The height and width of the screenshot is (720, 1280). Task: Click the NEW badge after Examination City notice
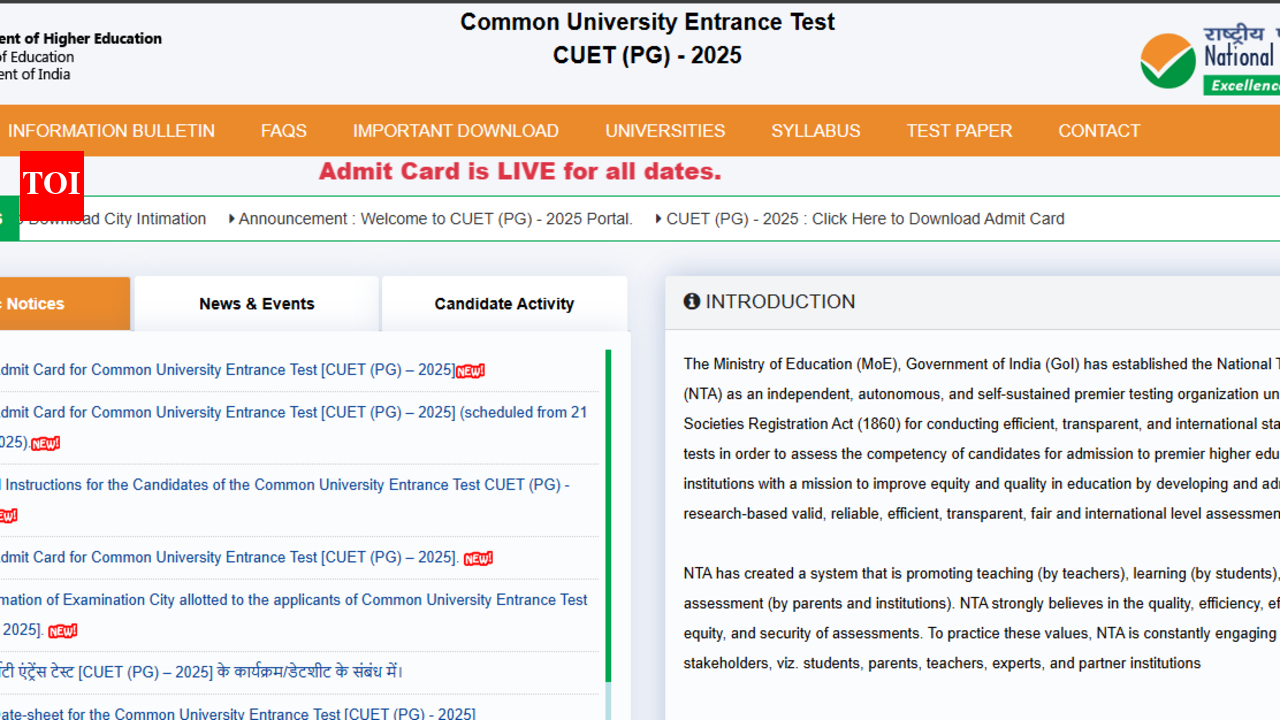[x=62, y=631]
